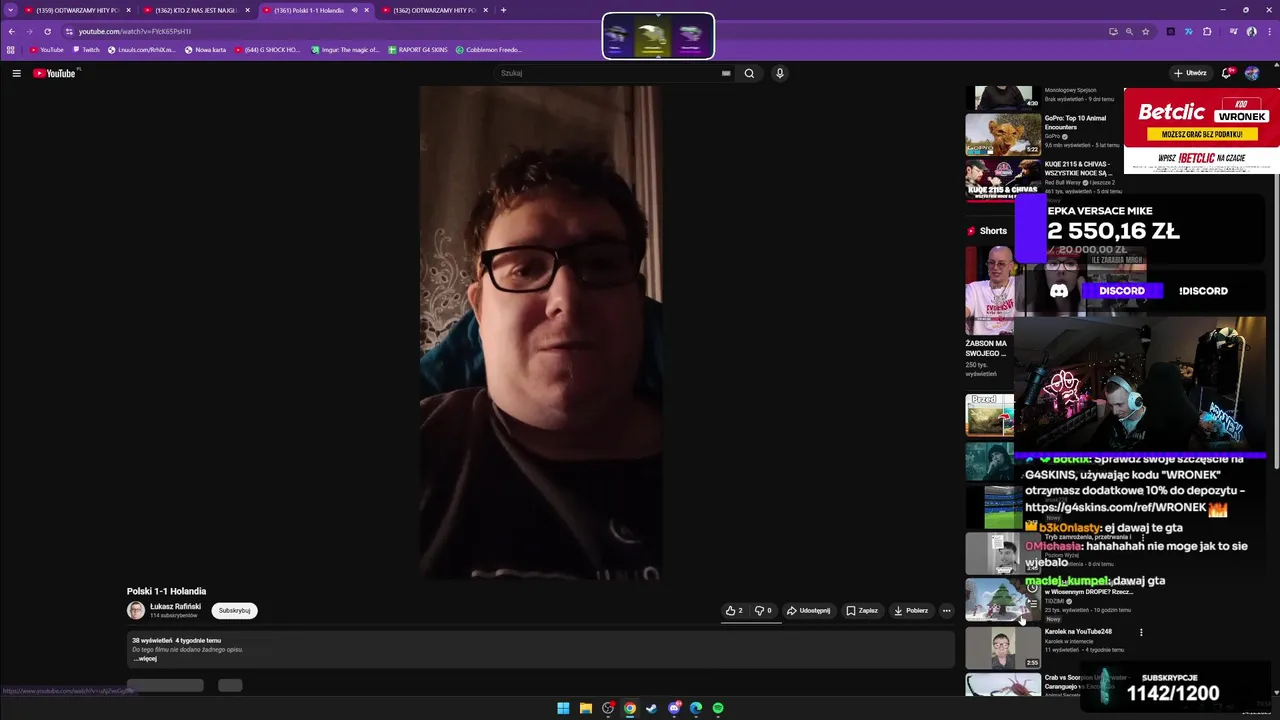Start voice search with microphone icon
The width and height of the screenshot is (1280, 720).
(780, 73)
